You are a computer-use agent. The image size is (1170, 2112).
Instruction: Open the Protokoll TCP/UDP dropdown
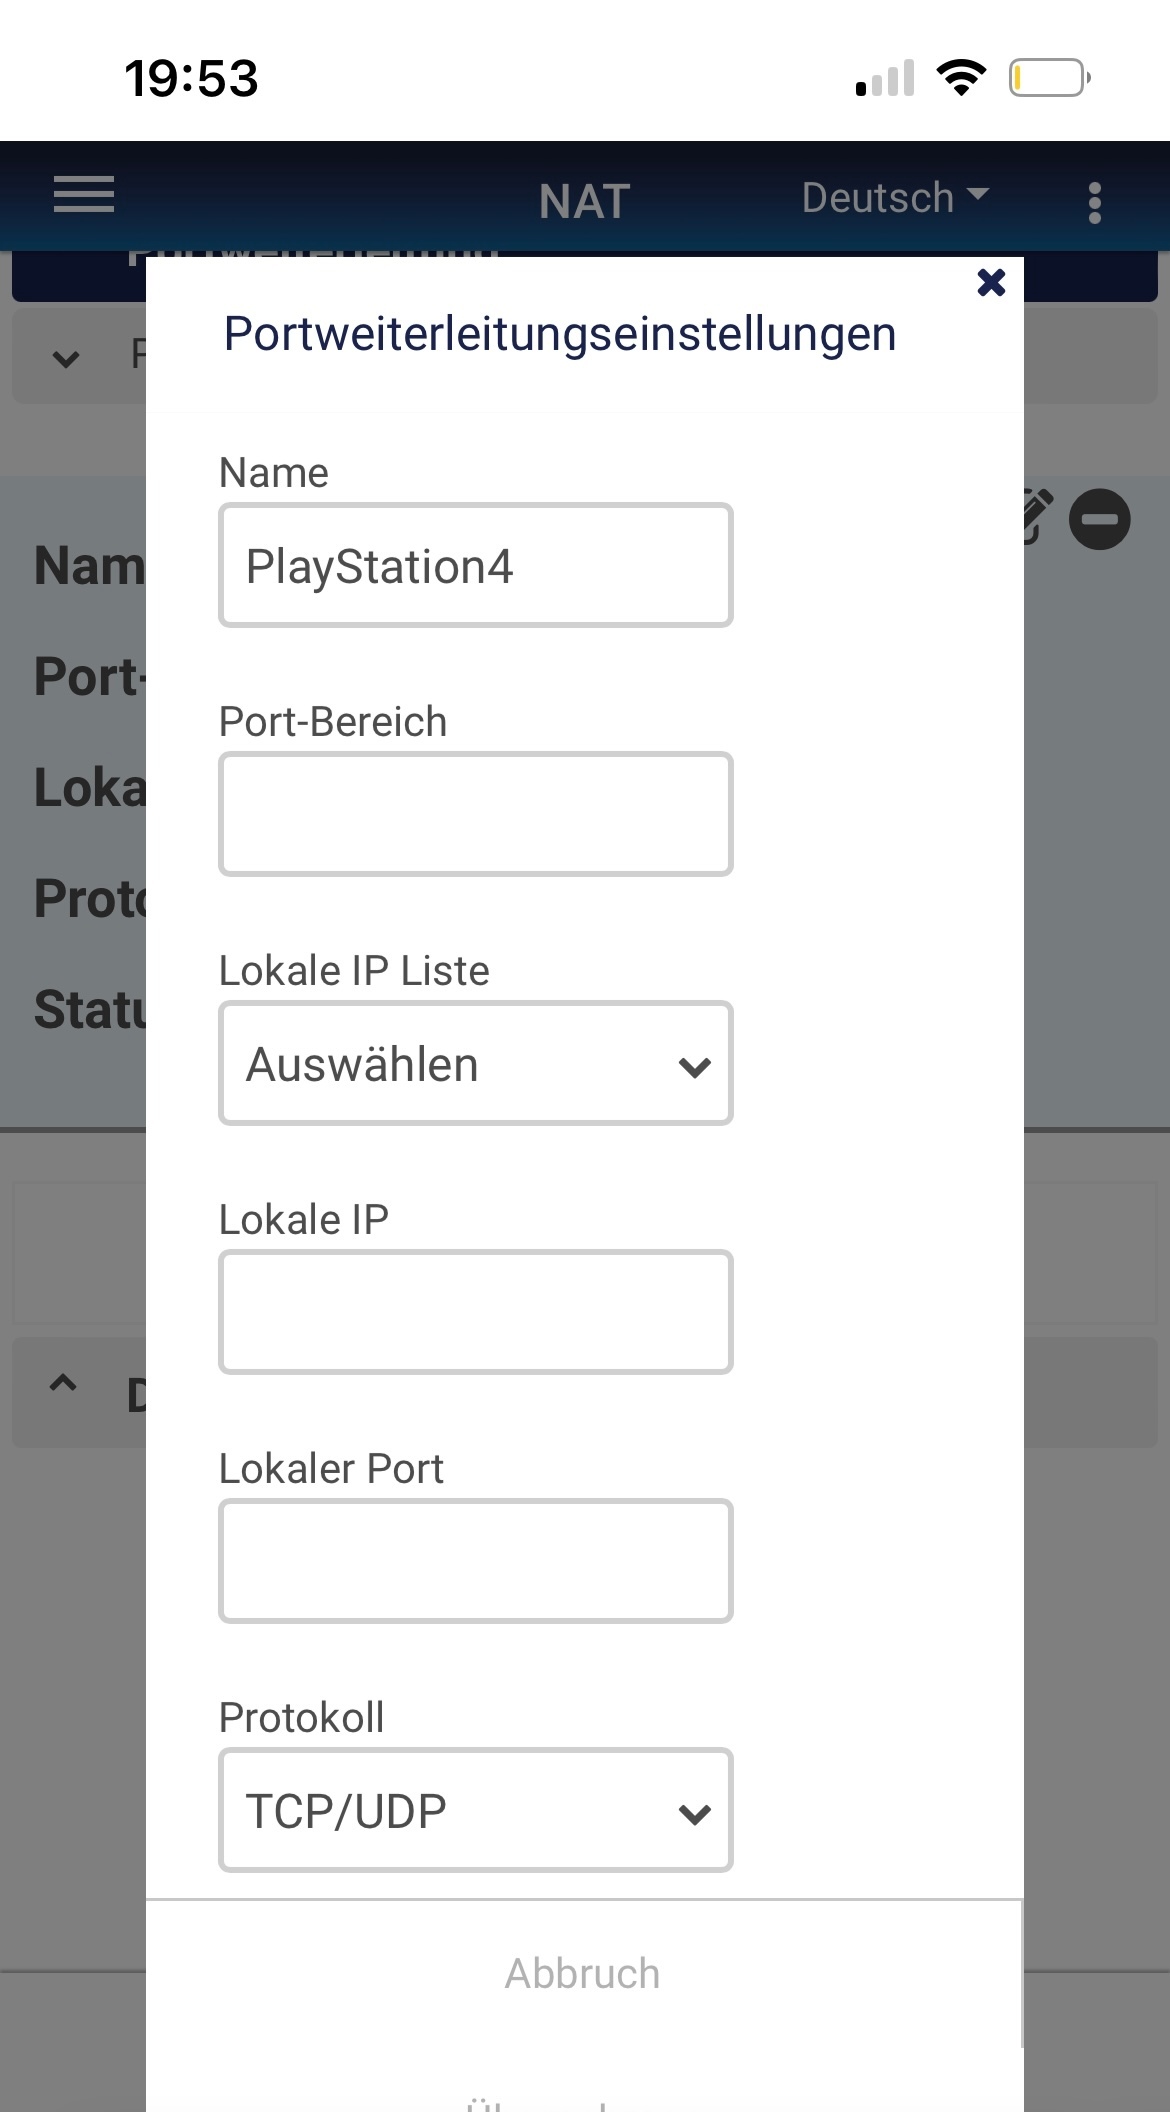(476, 1810)
